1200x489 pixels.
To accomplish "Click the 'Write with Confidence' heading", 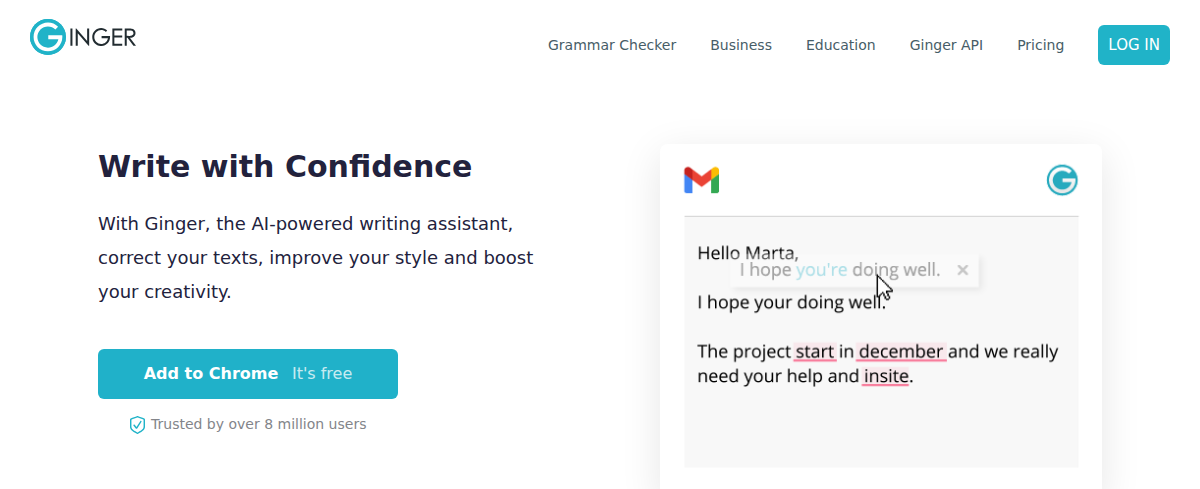I will tap(285, 166).
